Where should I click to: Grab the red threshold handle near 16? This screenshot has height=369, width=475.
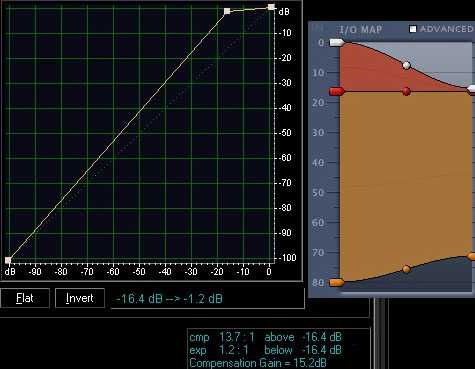tap(337, 91)
